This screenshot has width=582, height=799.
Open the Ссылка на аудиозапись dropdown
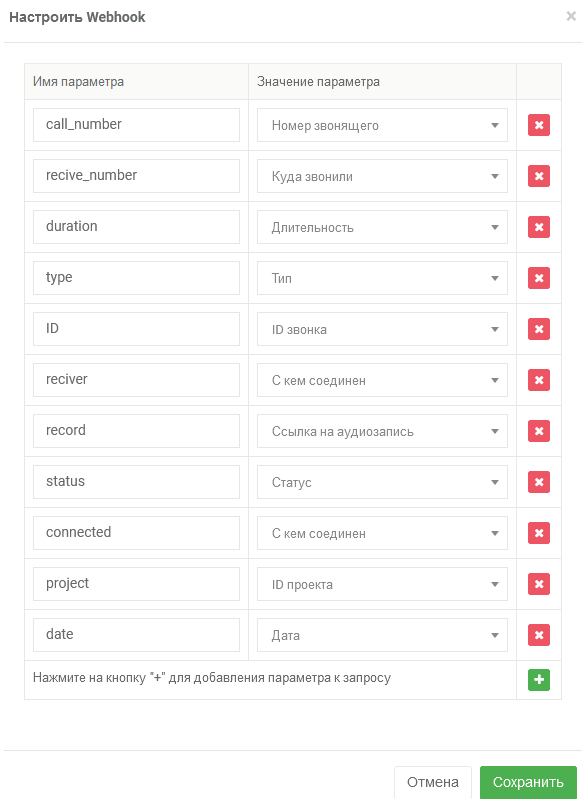click(382, 431)
